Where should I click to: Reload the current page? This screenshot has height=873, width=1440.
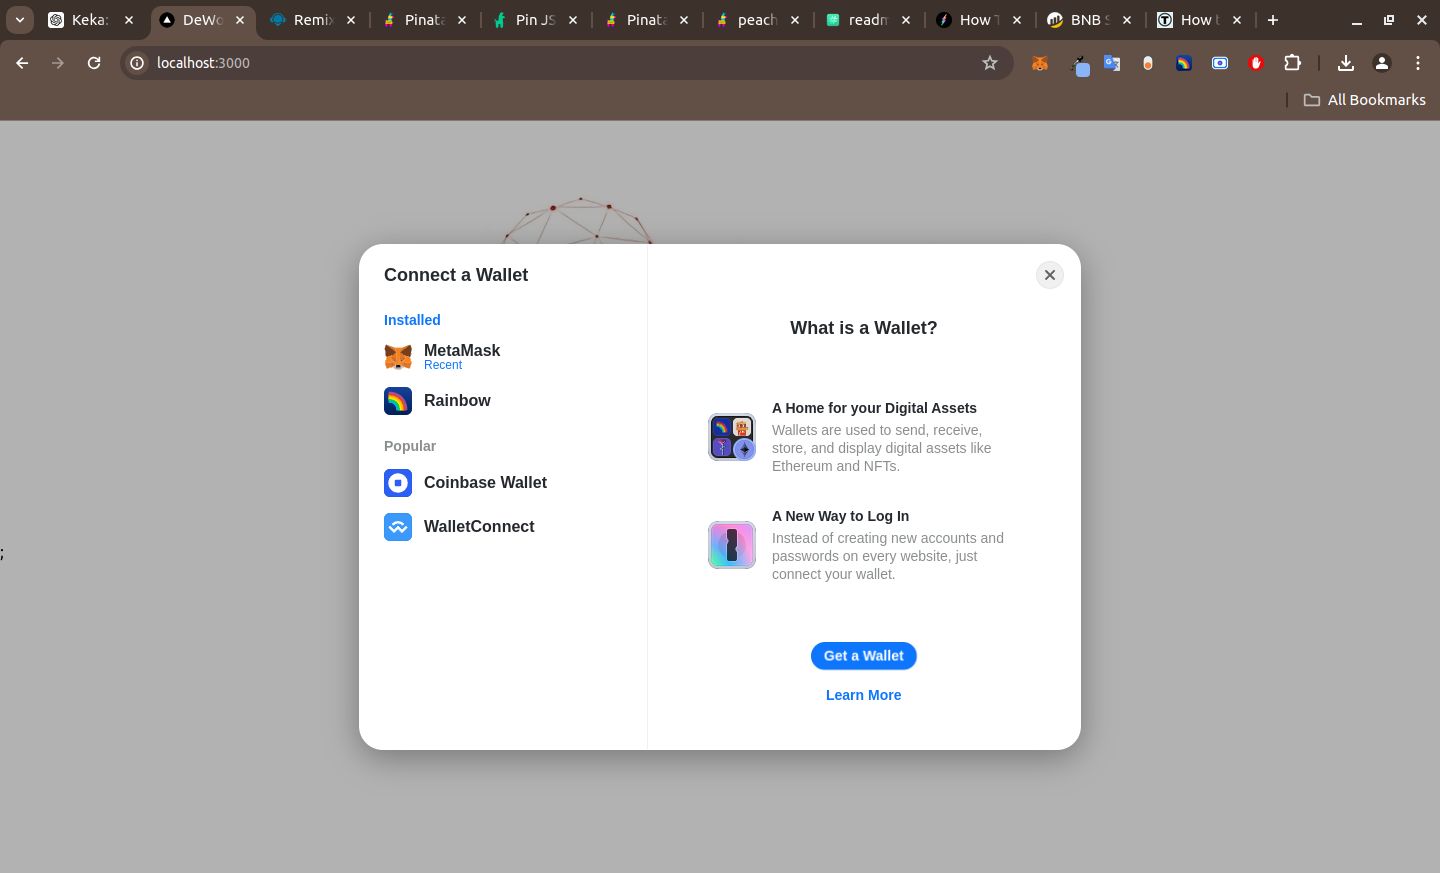pyautogui.click(x=94, y=63)
